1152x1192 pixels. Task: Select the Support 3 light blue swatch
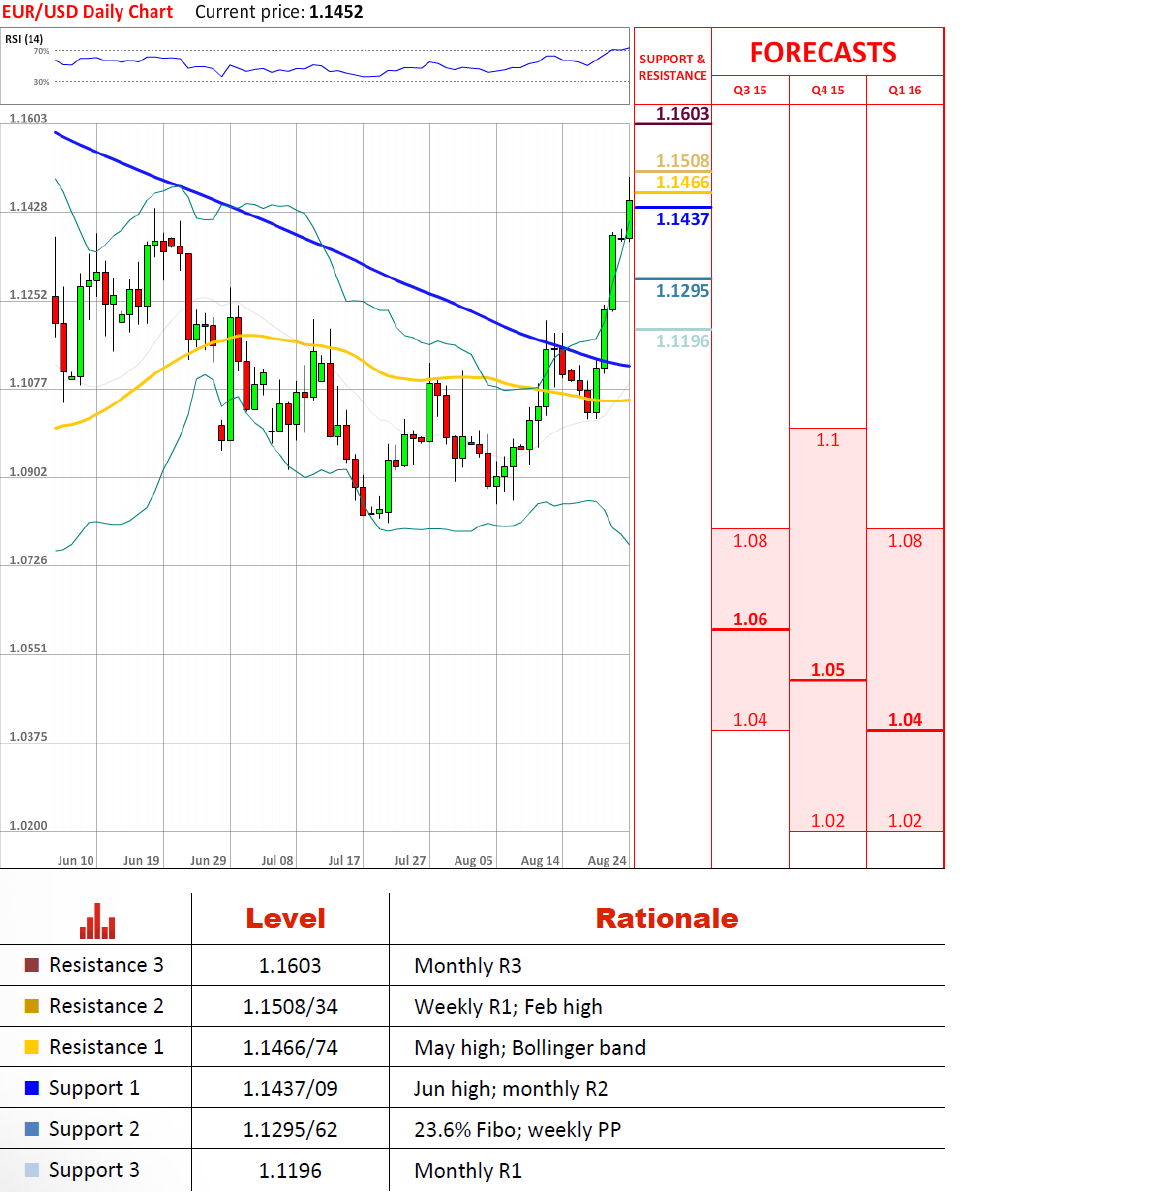(x=32, y=1170)
